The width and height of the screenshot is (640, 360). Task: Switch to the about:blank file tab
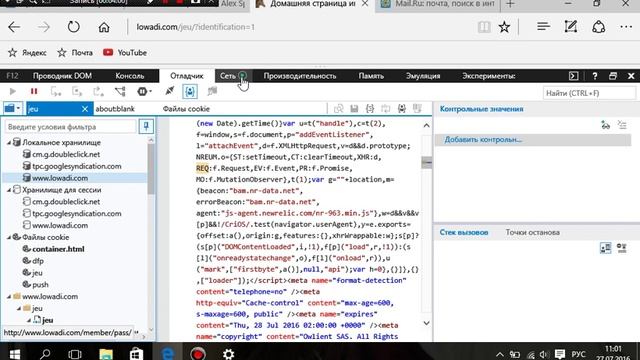(x=115, y=109)
